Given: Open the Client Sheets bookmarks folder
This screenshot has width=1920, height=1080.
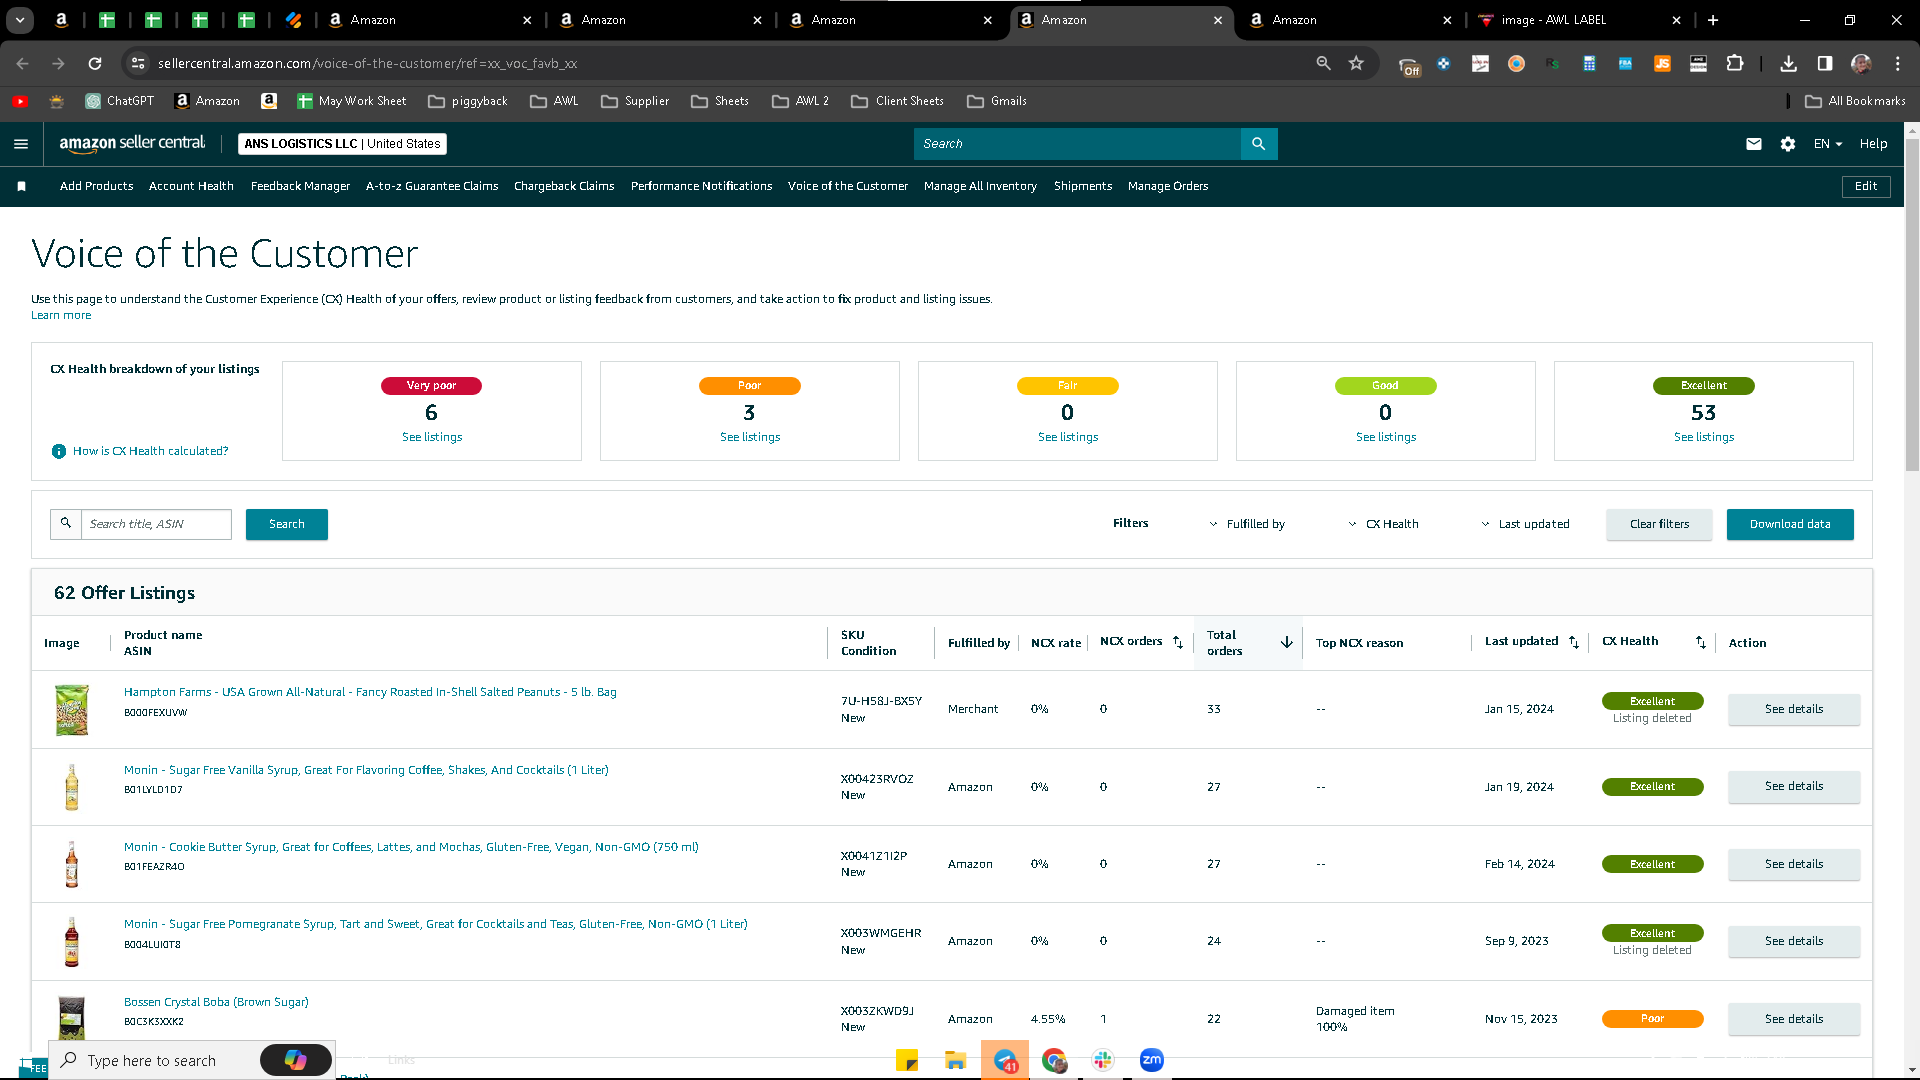Looking at the screenshot, I should coord(898,101).
